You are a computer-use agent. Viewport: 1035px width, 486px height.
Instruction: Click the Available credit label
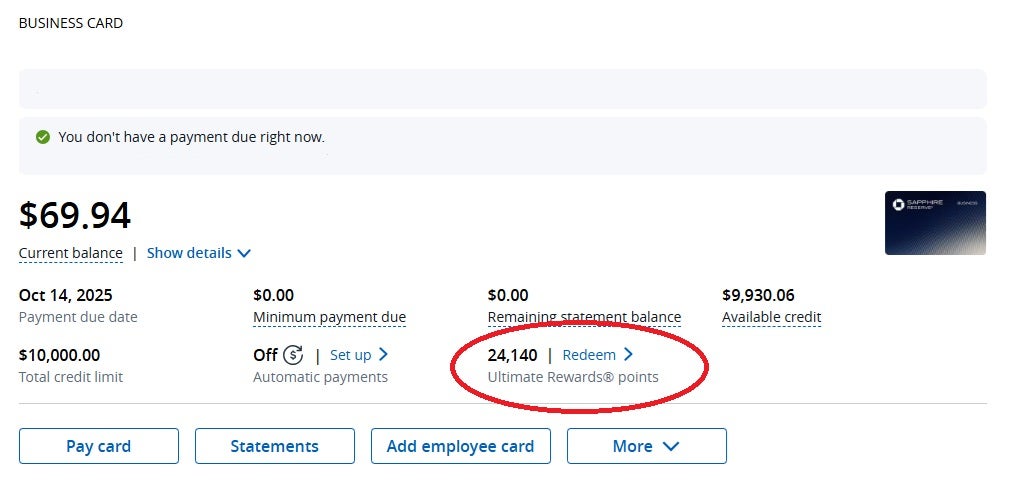[771, 317]
